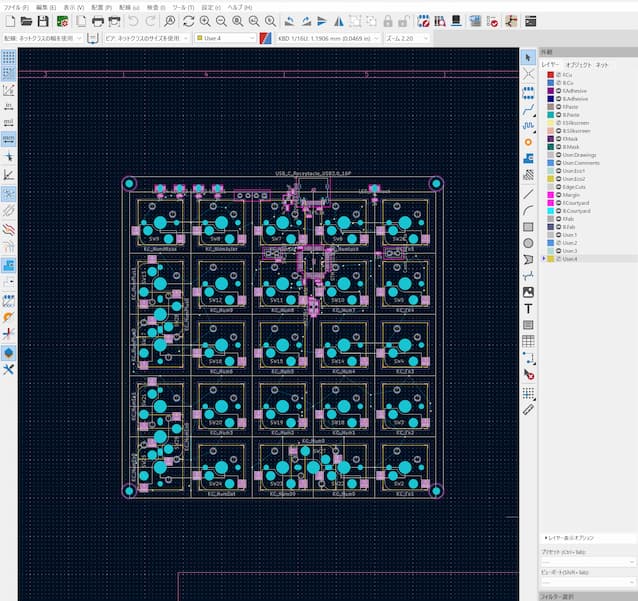Image resolution: width=638 pixels, height=601 pixels.
Task: Click the B.Cu layer color swatch
Action: [x=550, y=82]
